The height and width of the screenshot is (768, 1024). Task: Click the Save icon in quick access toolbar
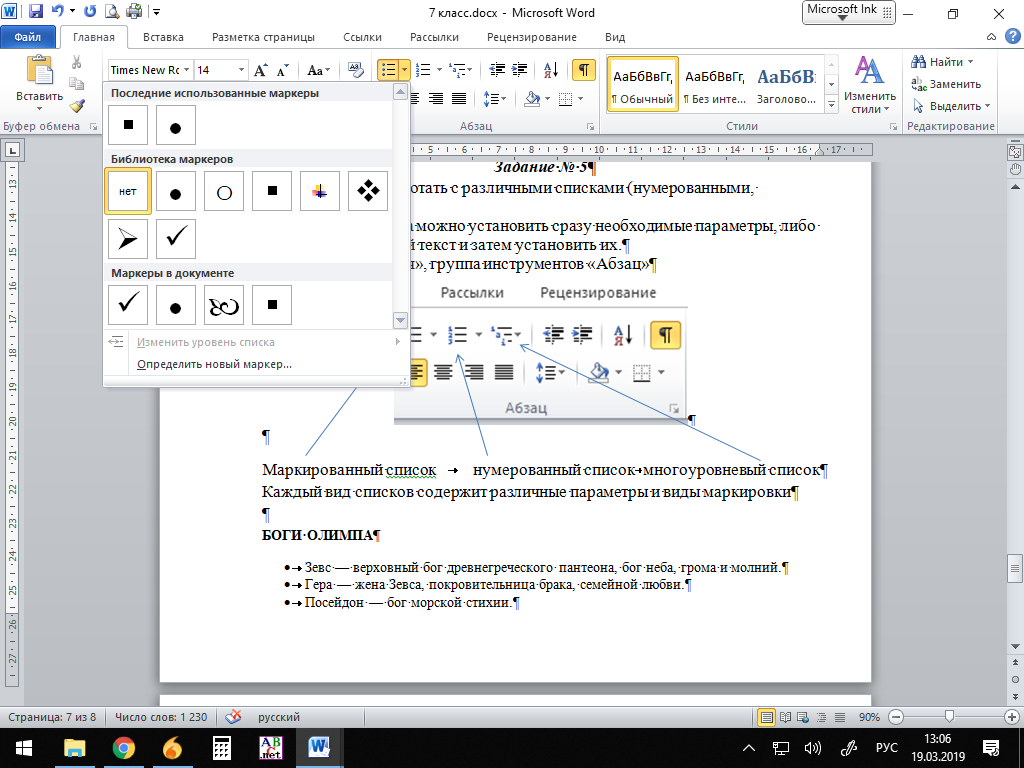pos(36,13)
